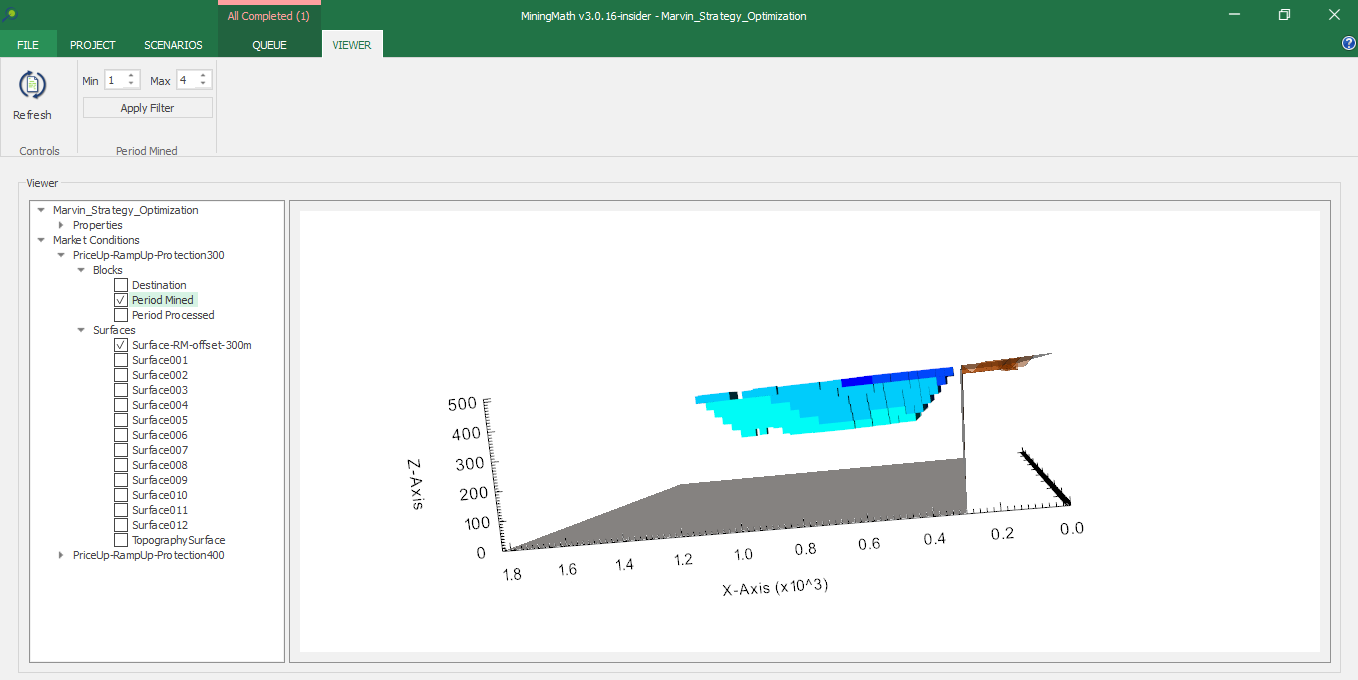Collapse the Surfaces tree group

click(81, 330)
